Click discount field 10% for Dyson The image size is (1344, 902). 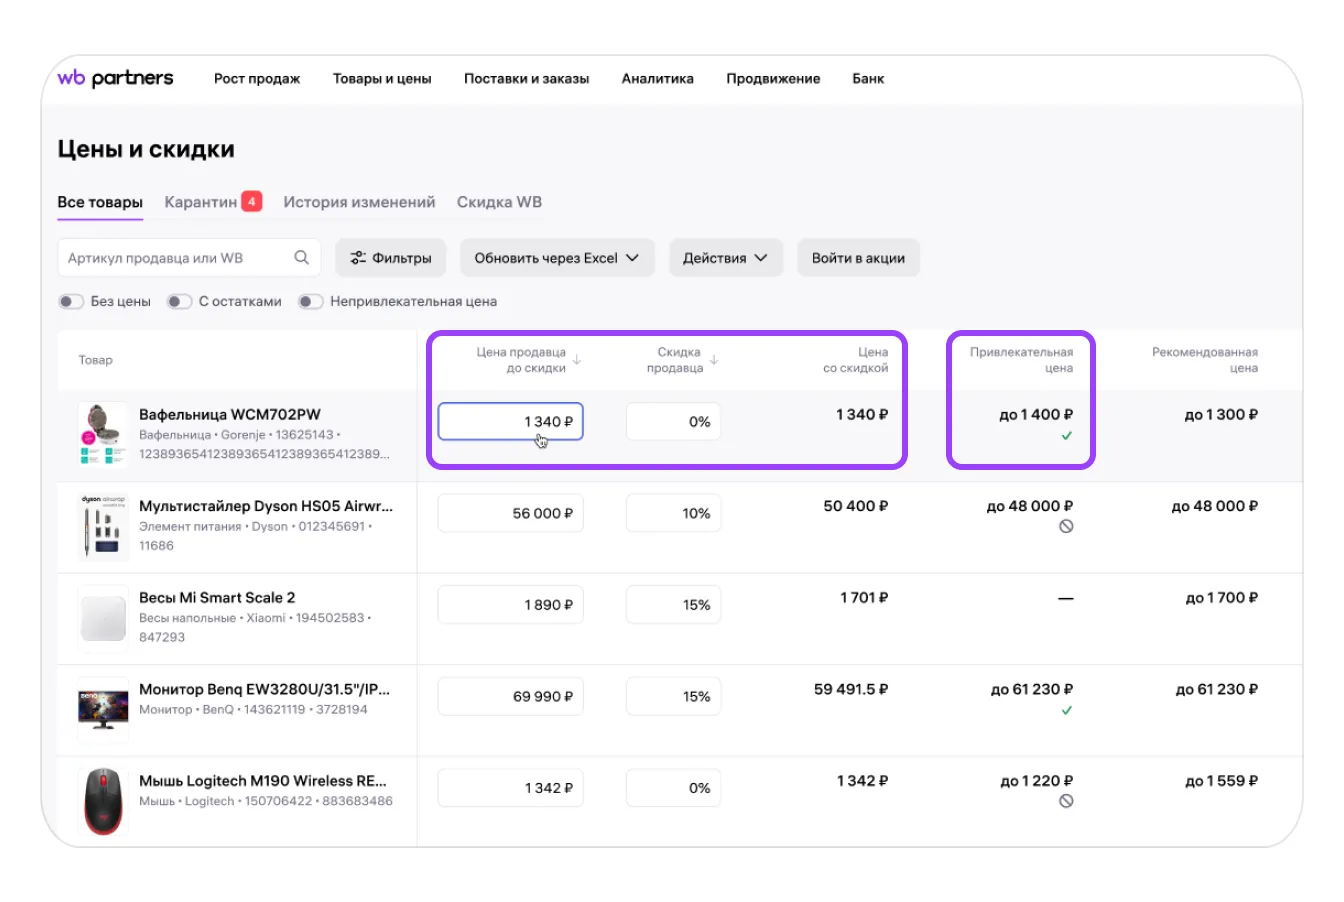pyautogui.click(x=673, y=513)
